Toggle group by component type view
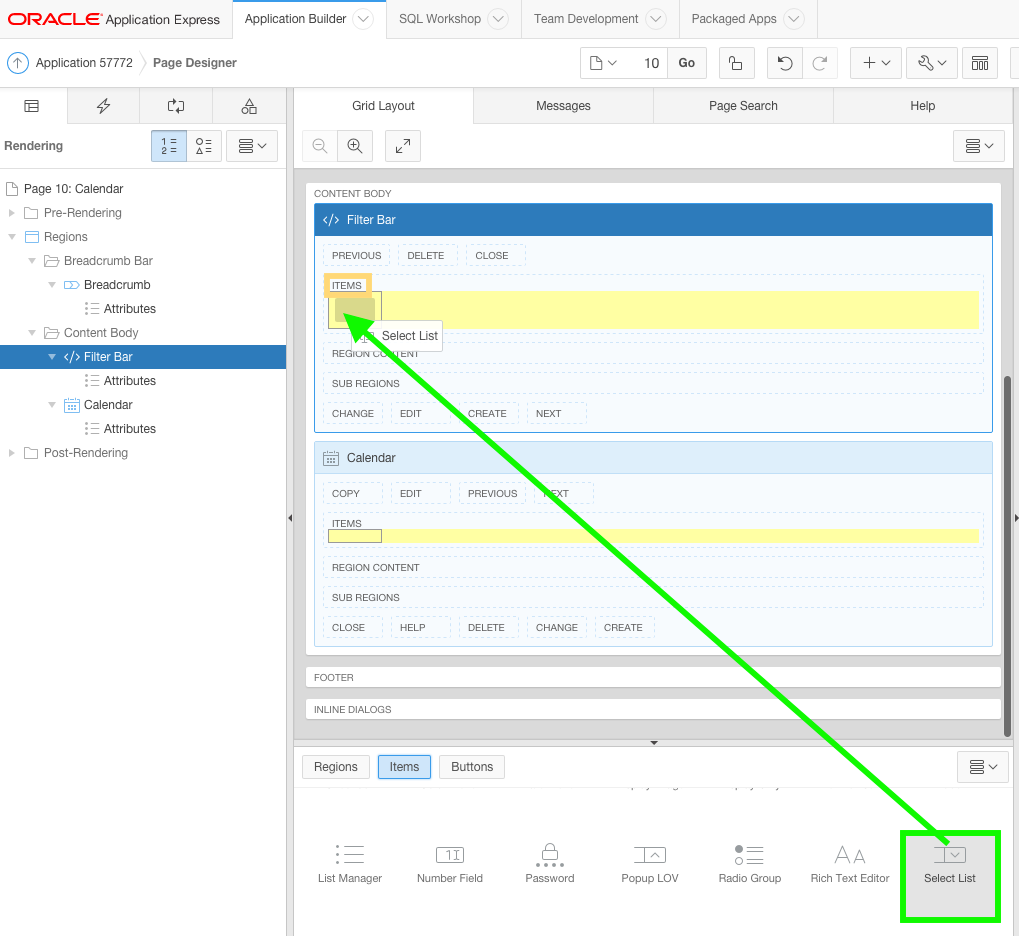 204,146
